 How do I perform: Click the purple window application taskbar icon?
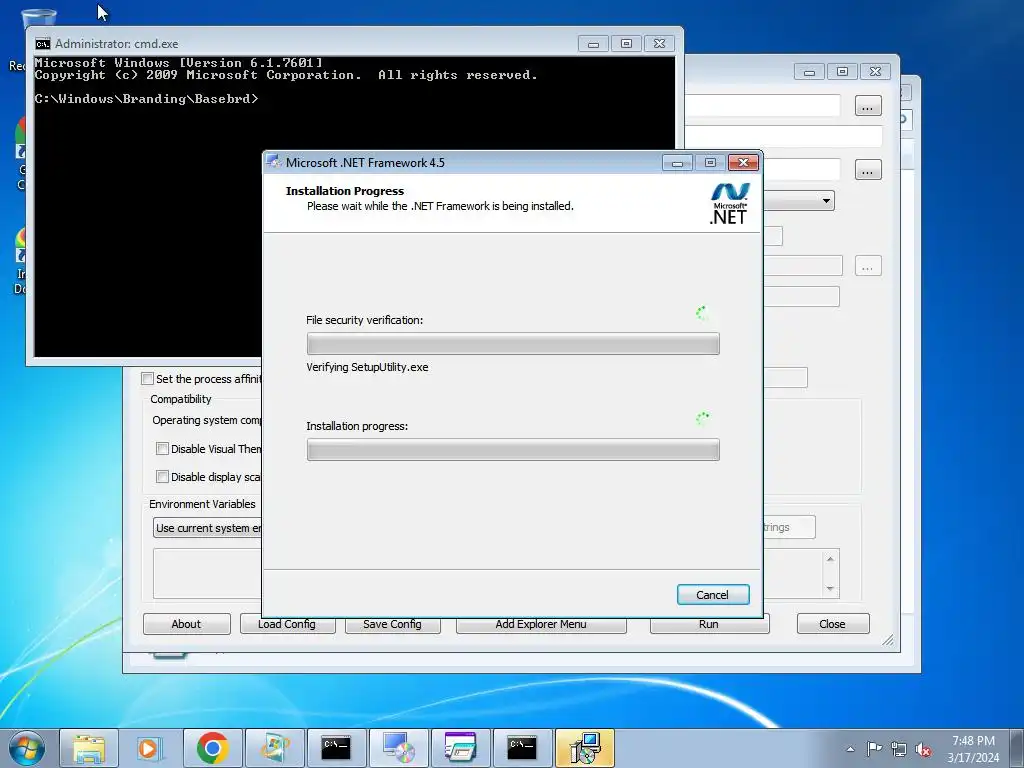(460, 748)
